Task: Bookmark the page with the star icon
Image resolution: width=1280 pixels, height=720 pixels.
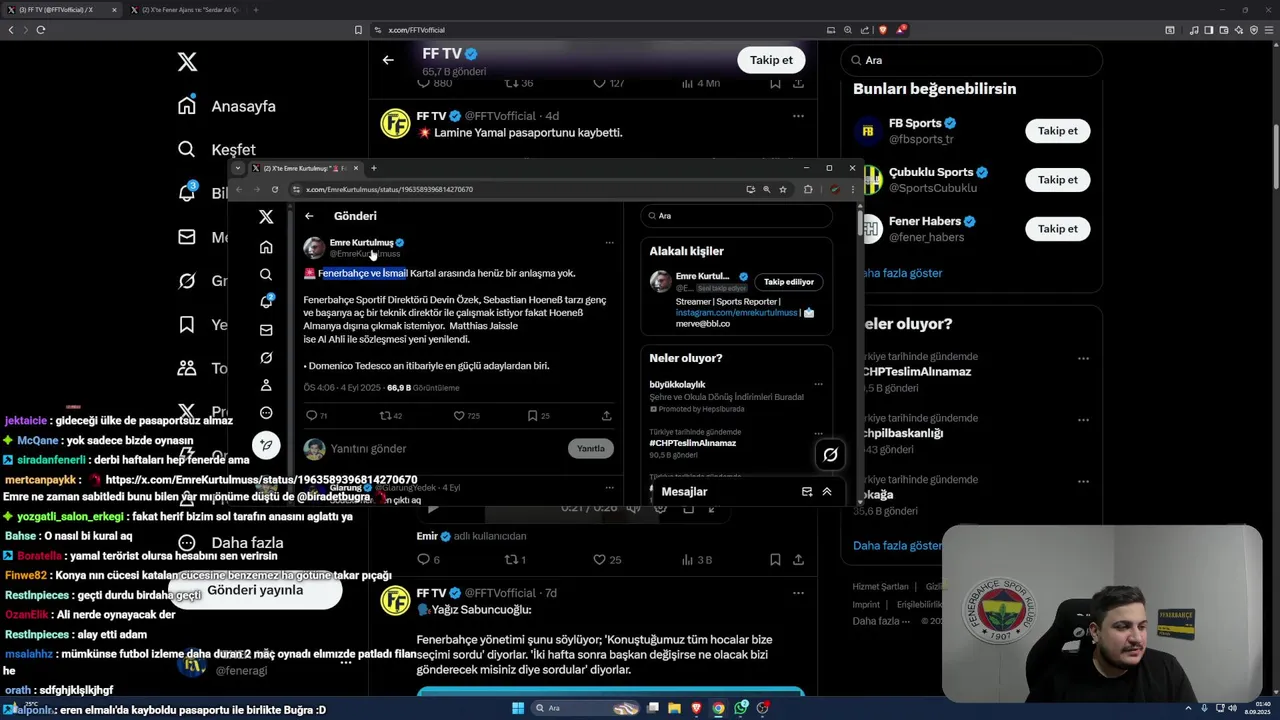Action: 783,189
